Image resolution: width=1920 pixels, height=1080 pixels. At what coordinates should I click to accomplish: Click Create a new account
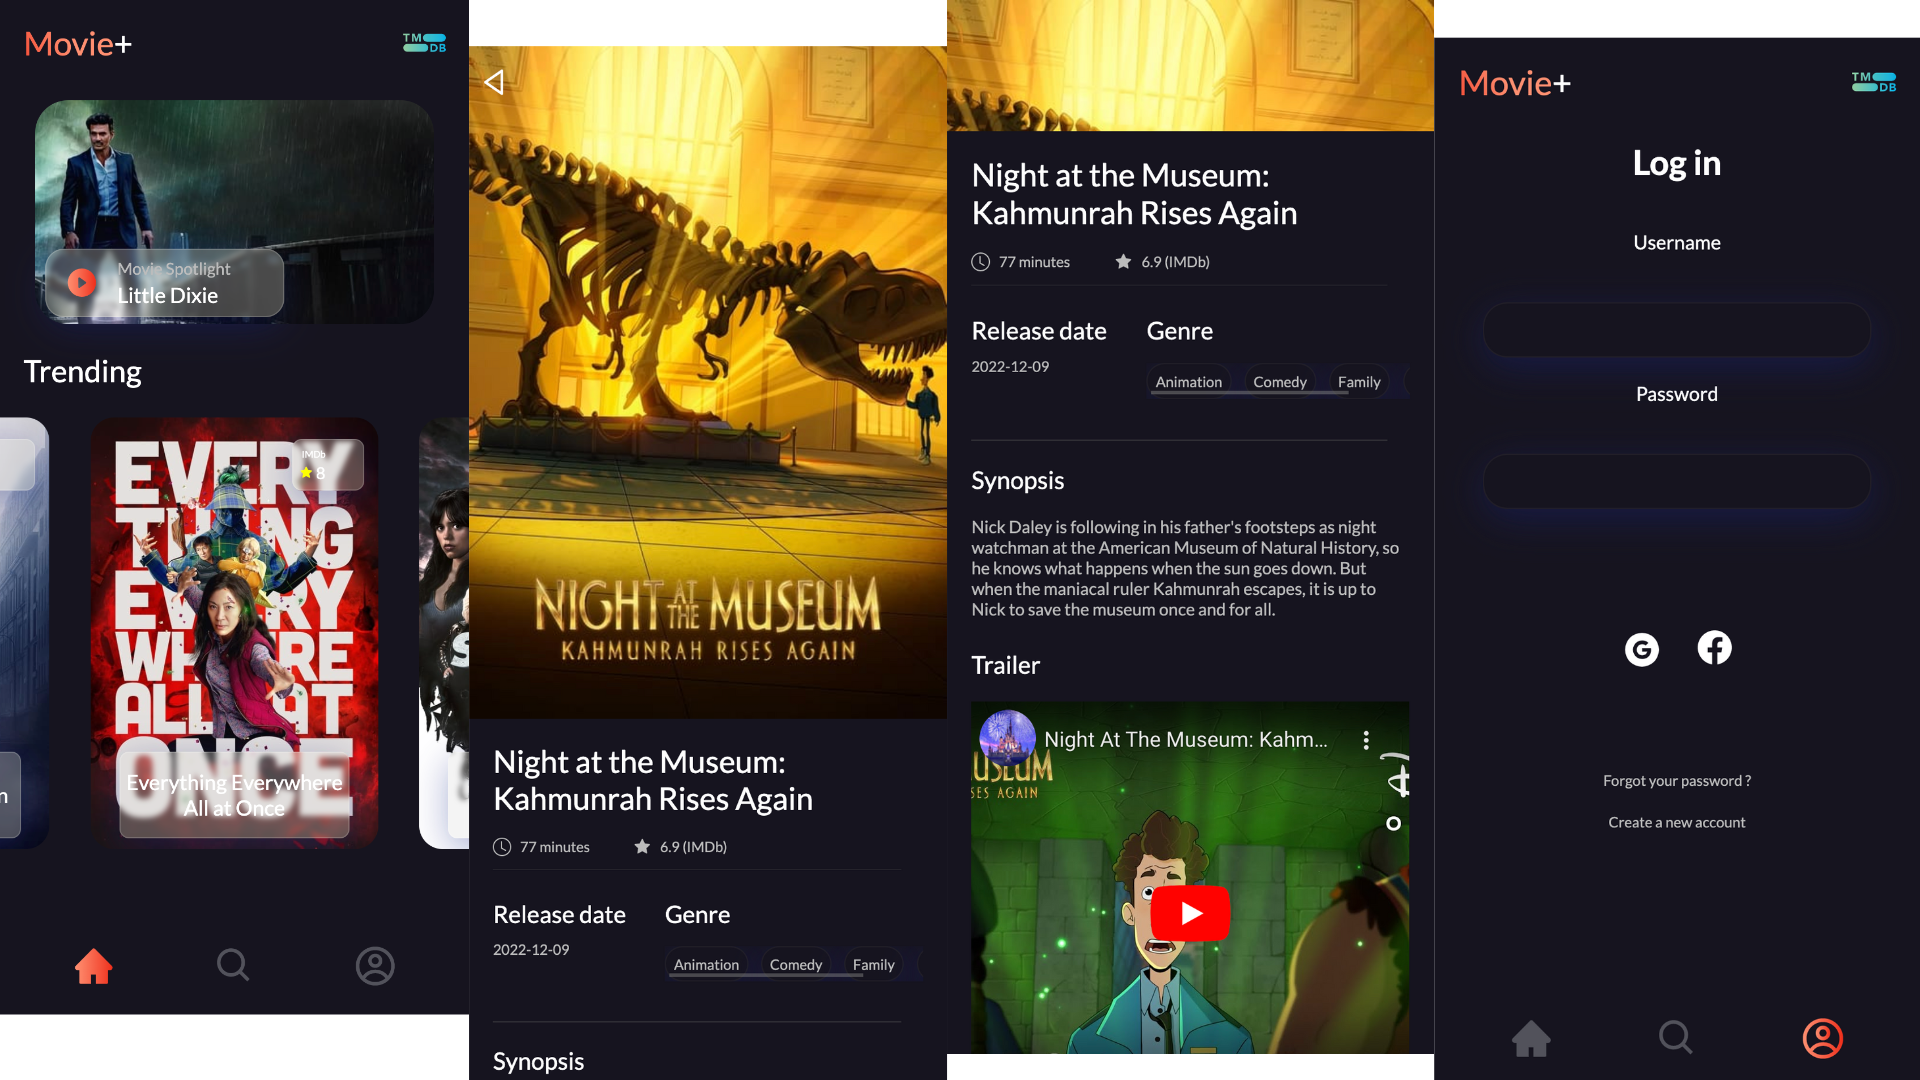coord(1676,822)
